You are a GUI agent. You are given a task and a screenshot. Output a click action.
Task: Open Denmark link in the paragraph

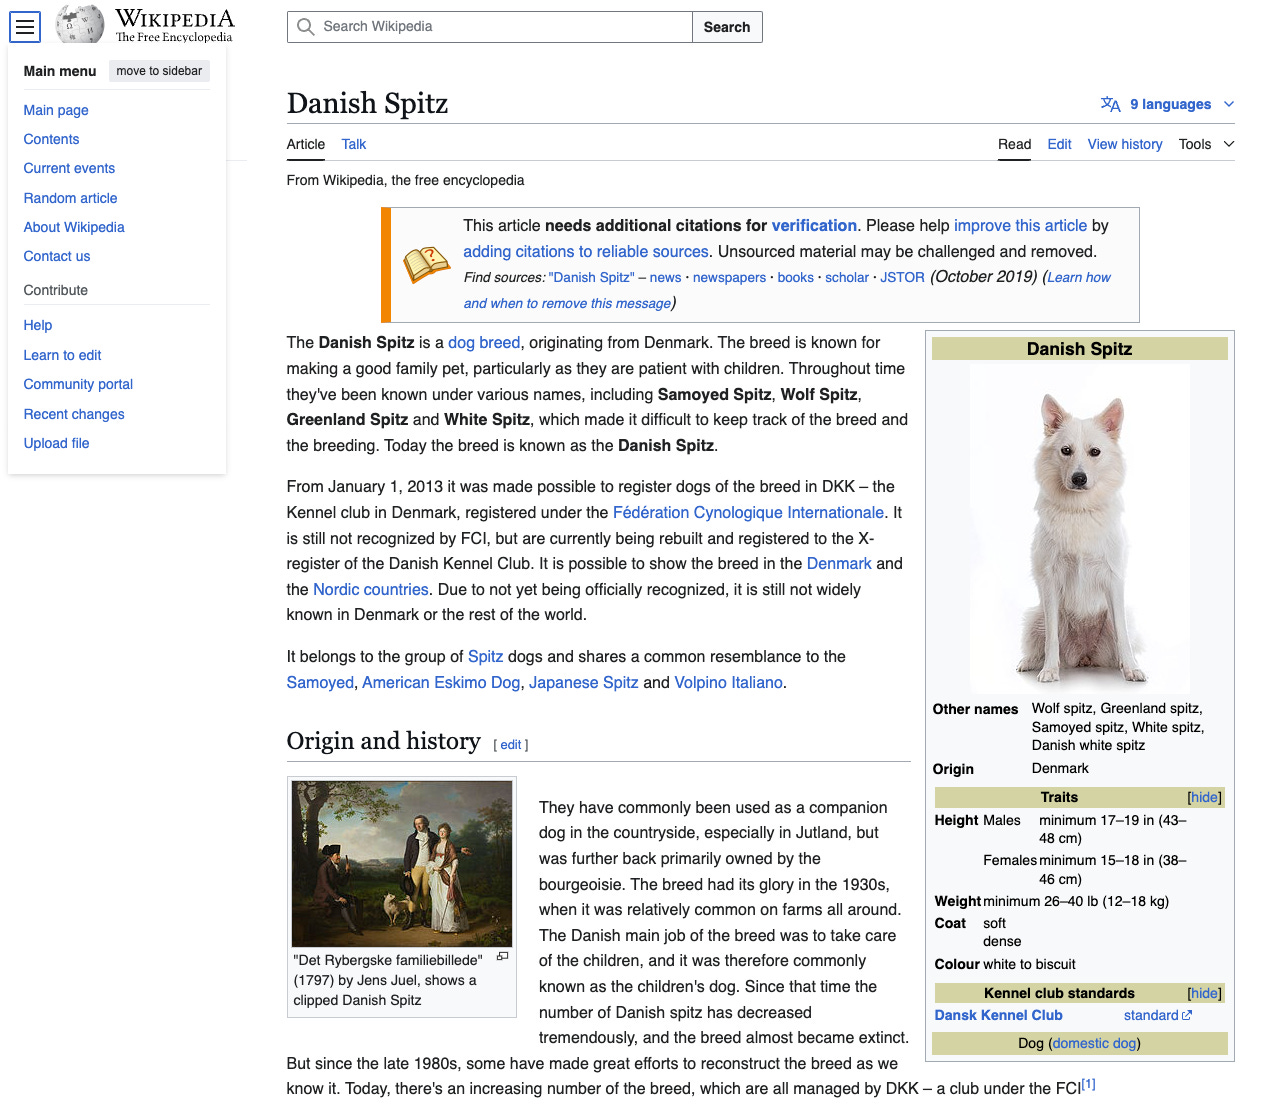839,564
